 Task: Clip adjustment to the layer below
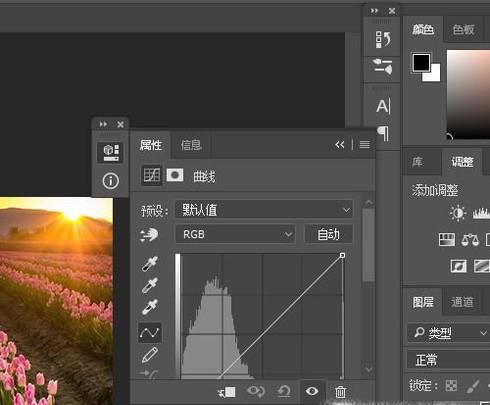point(227,392)
